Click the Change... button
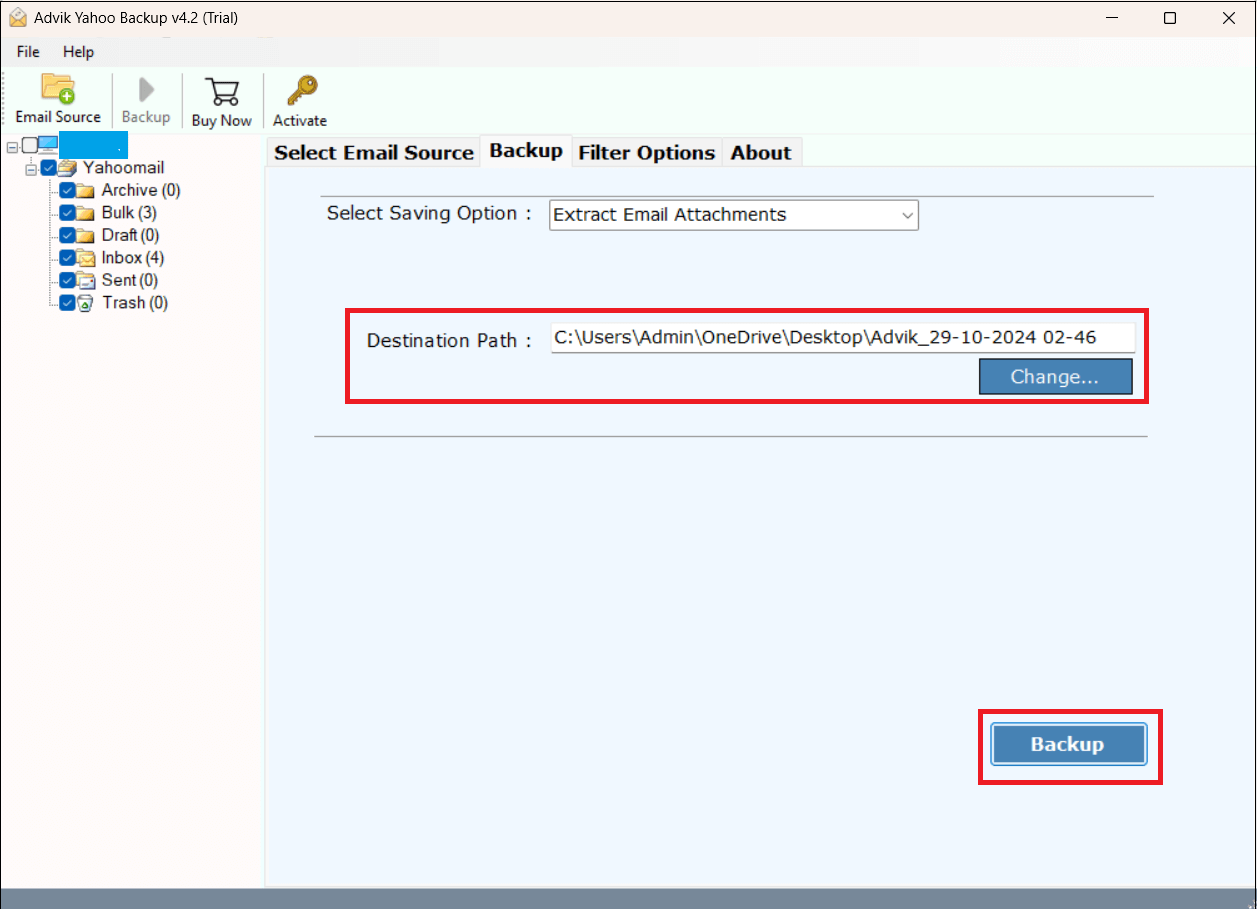This screenshot has width=1257, height=909. click(x=1055, y=377)
